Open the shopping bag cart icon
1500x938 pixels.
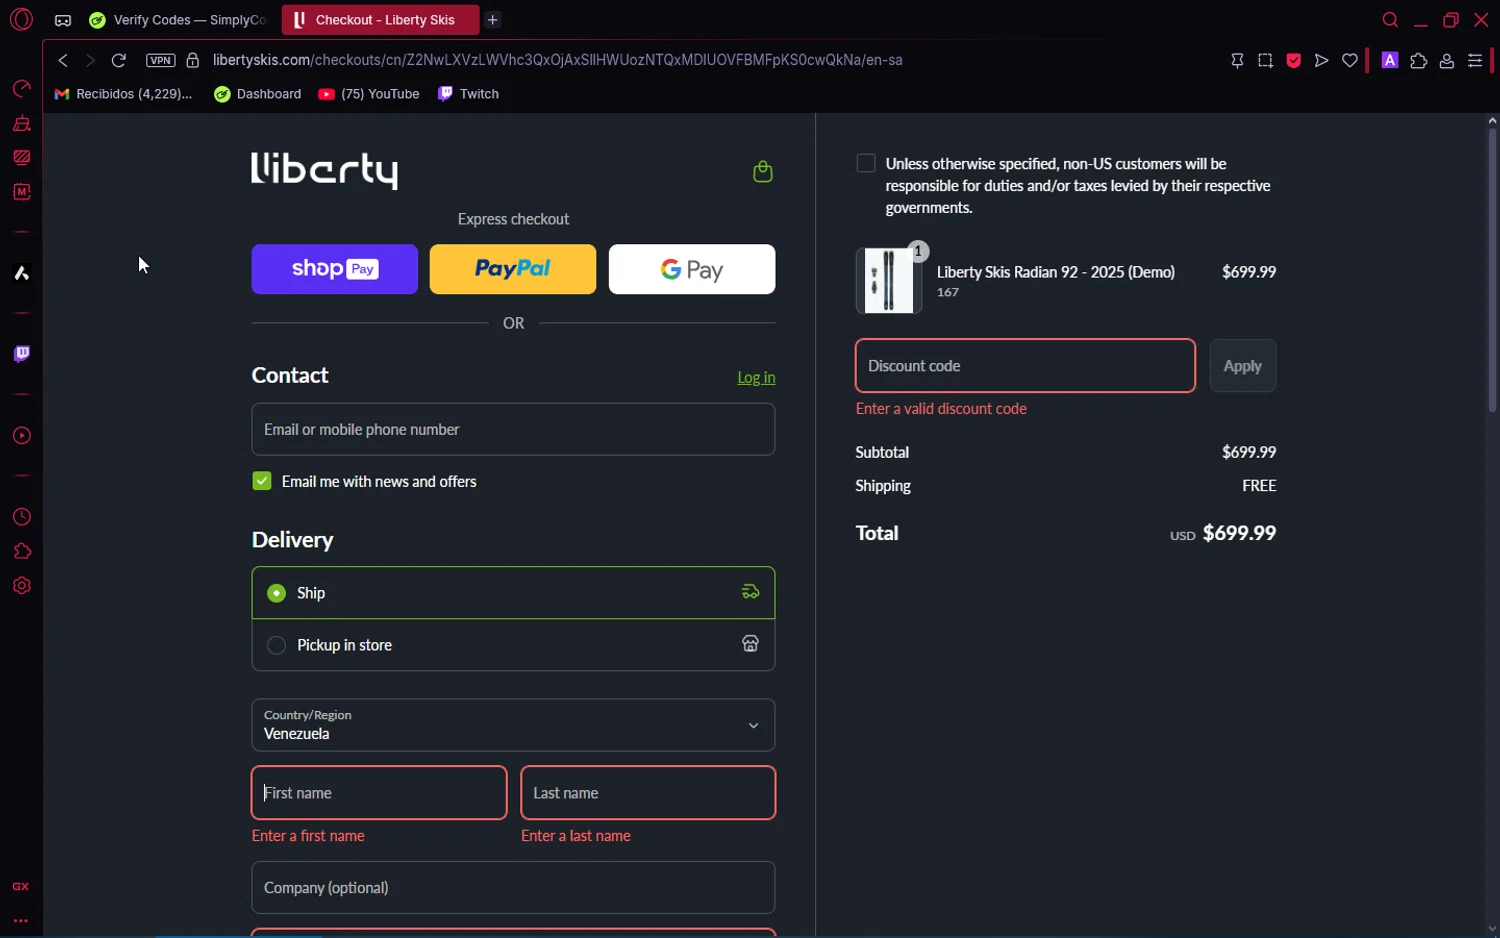pos(762,172)
